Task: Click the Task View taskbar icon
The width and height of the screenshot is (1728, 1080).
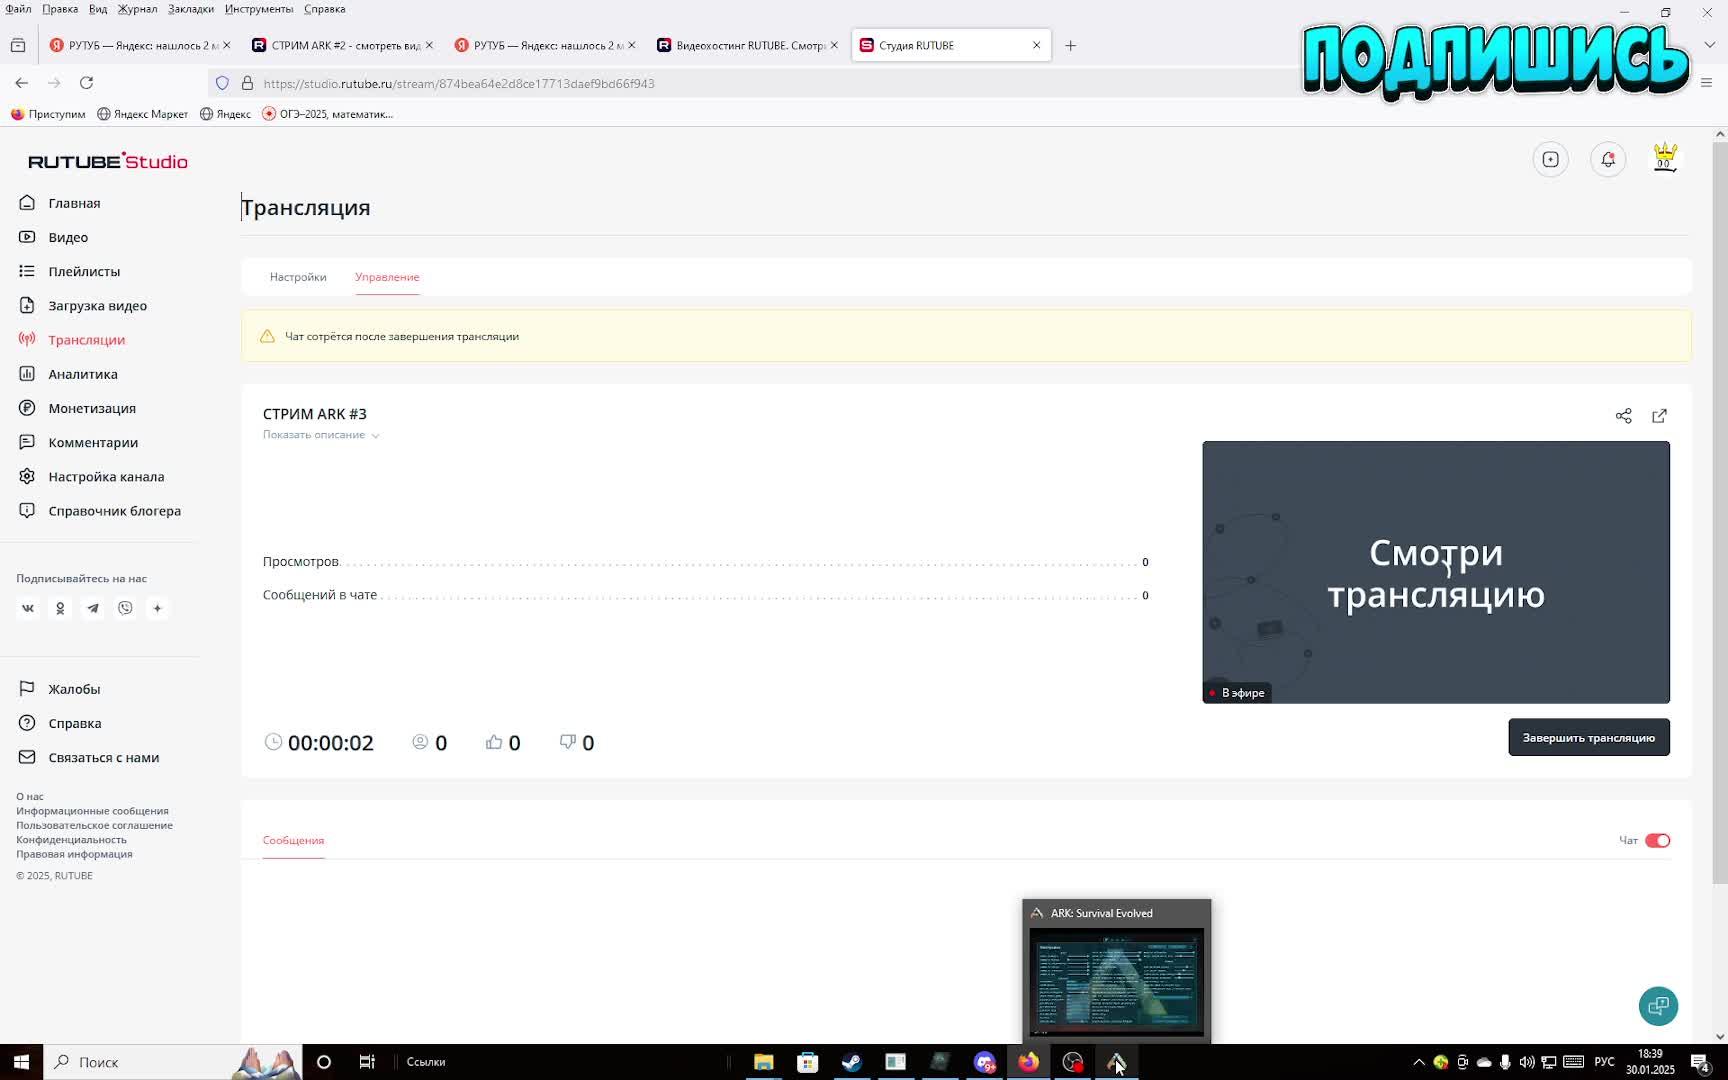Action: pyautogui.click(x=367, y=1062)
